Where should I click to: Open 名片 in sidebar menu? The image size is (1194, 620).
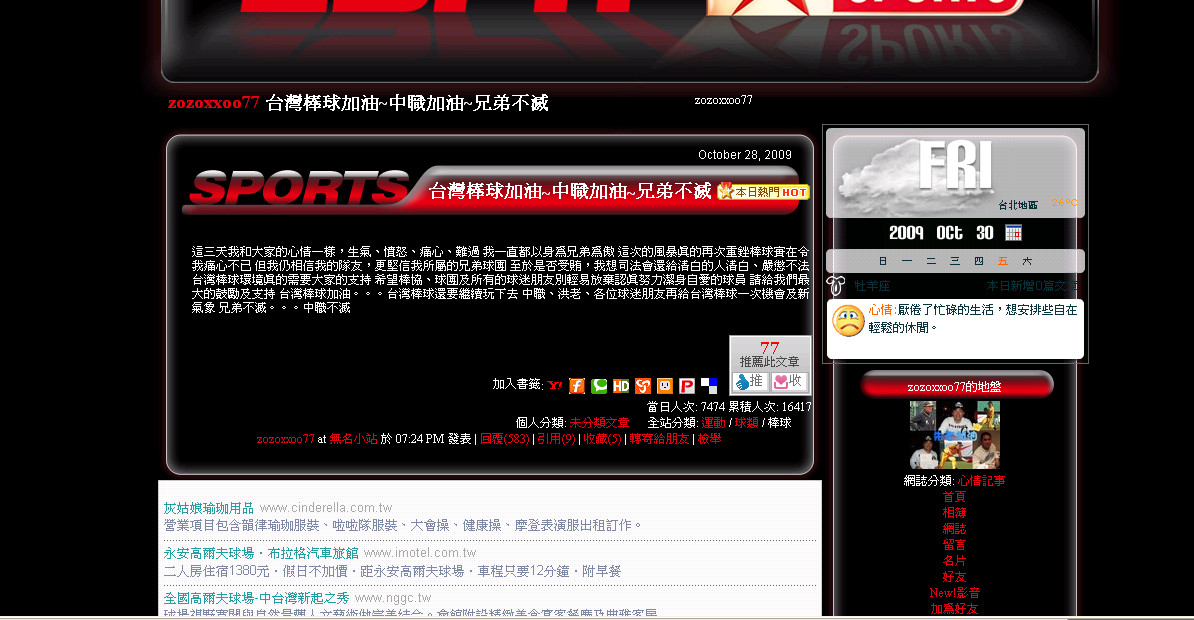point(954,561)
